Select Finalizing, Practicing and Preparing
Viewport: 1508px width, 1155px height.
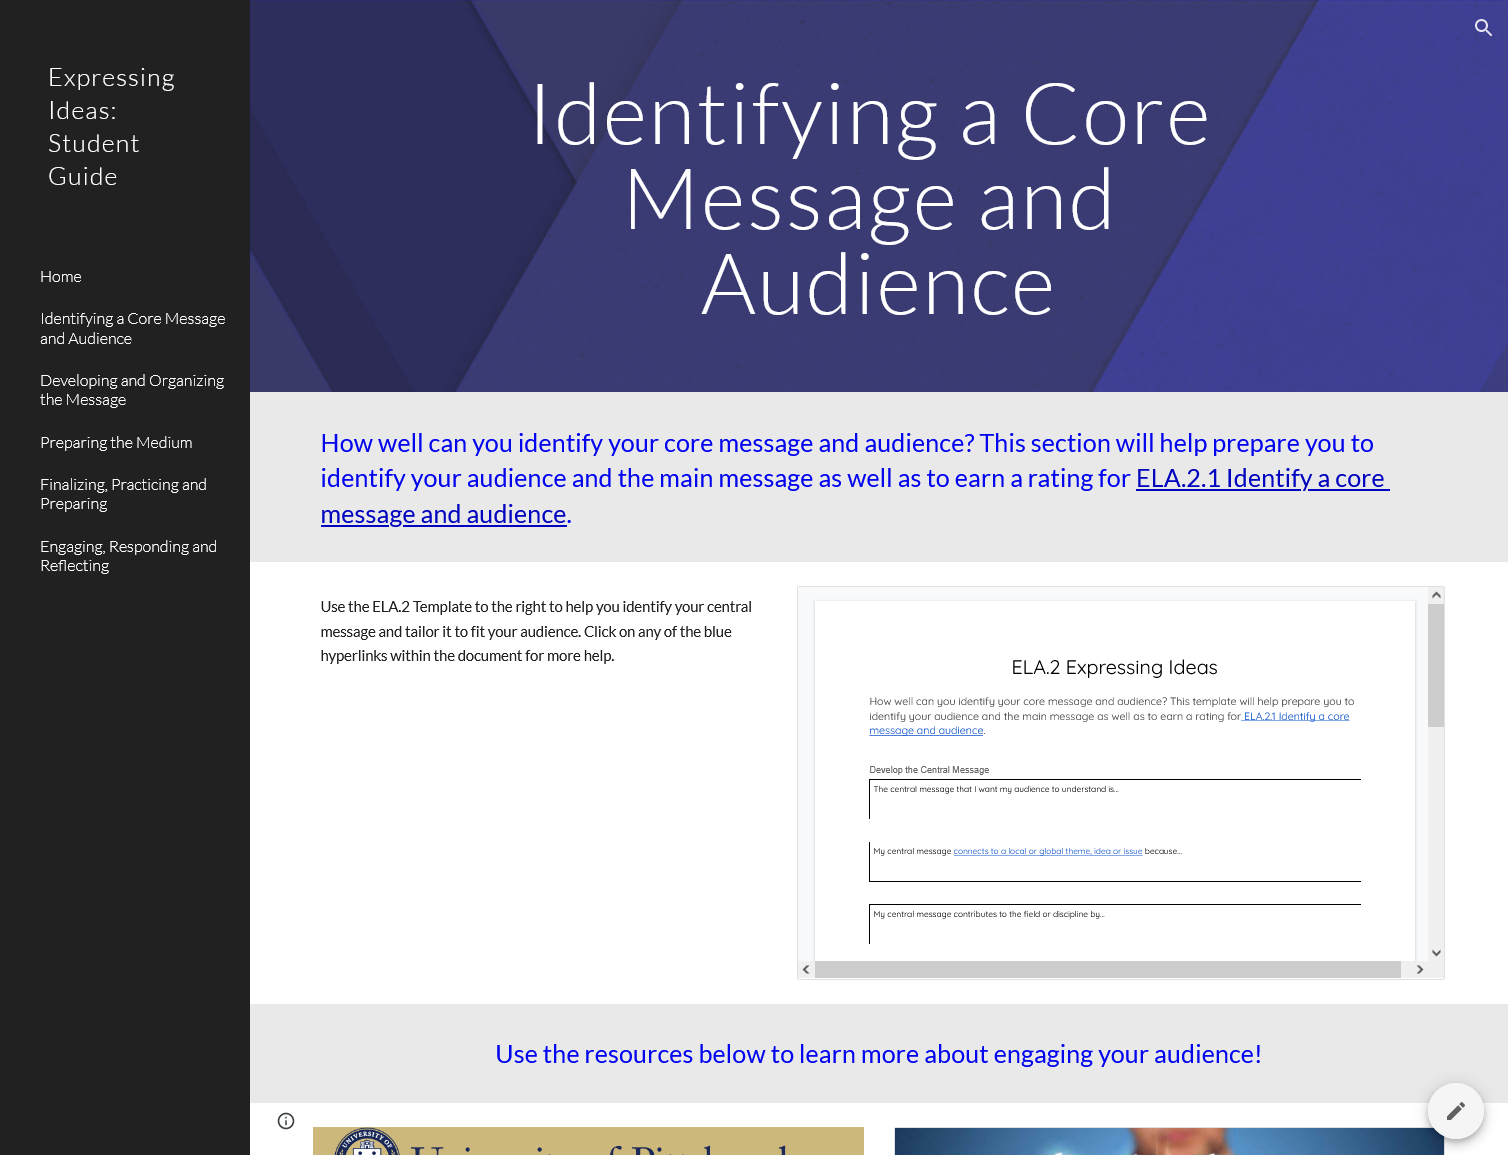point(123,494)
